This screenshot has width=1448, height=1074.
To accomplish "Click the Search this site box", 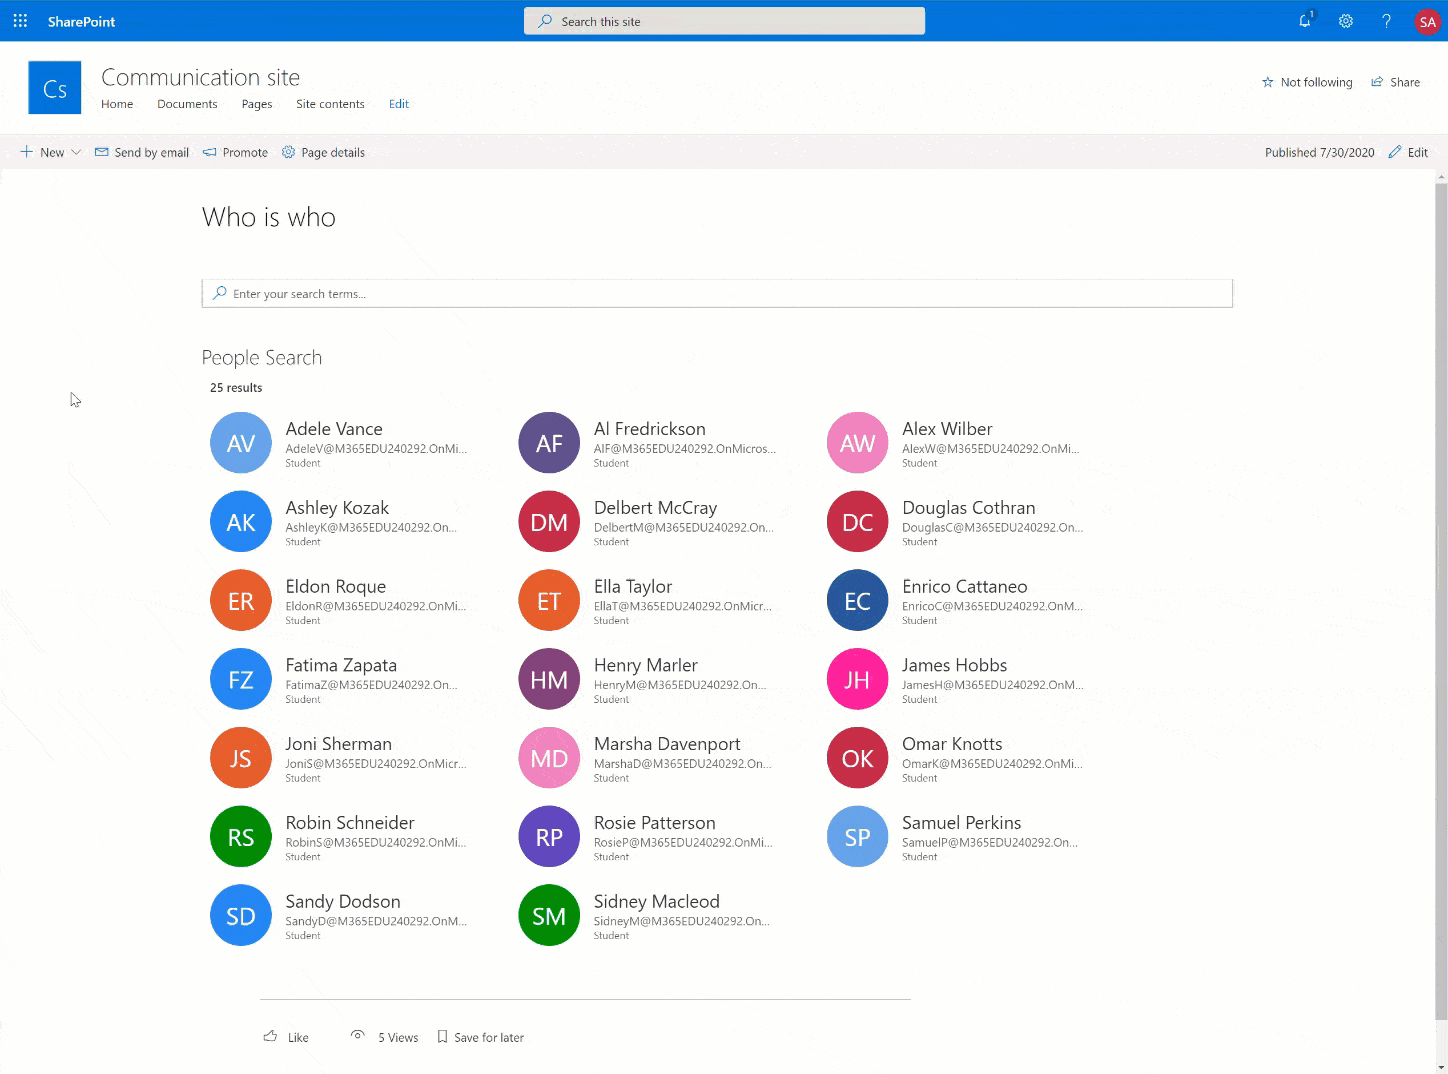I will [724, 21].
